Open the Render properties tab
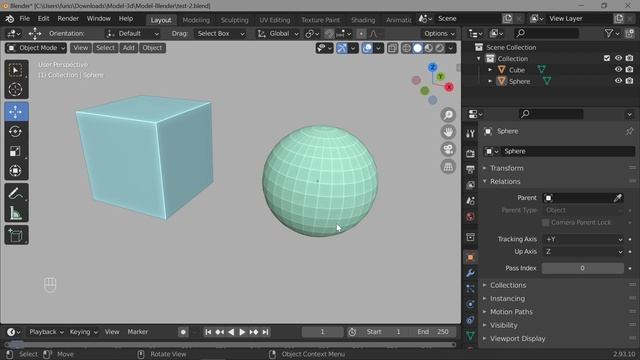Screen dimensions: 640x360 [x=470, y=153]
